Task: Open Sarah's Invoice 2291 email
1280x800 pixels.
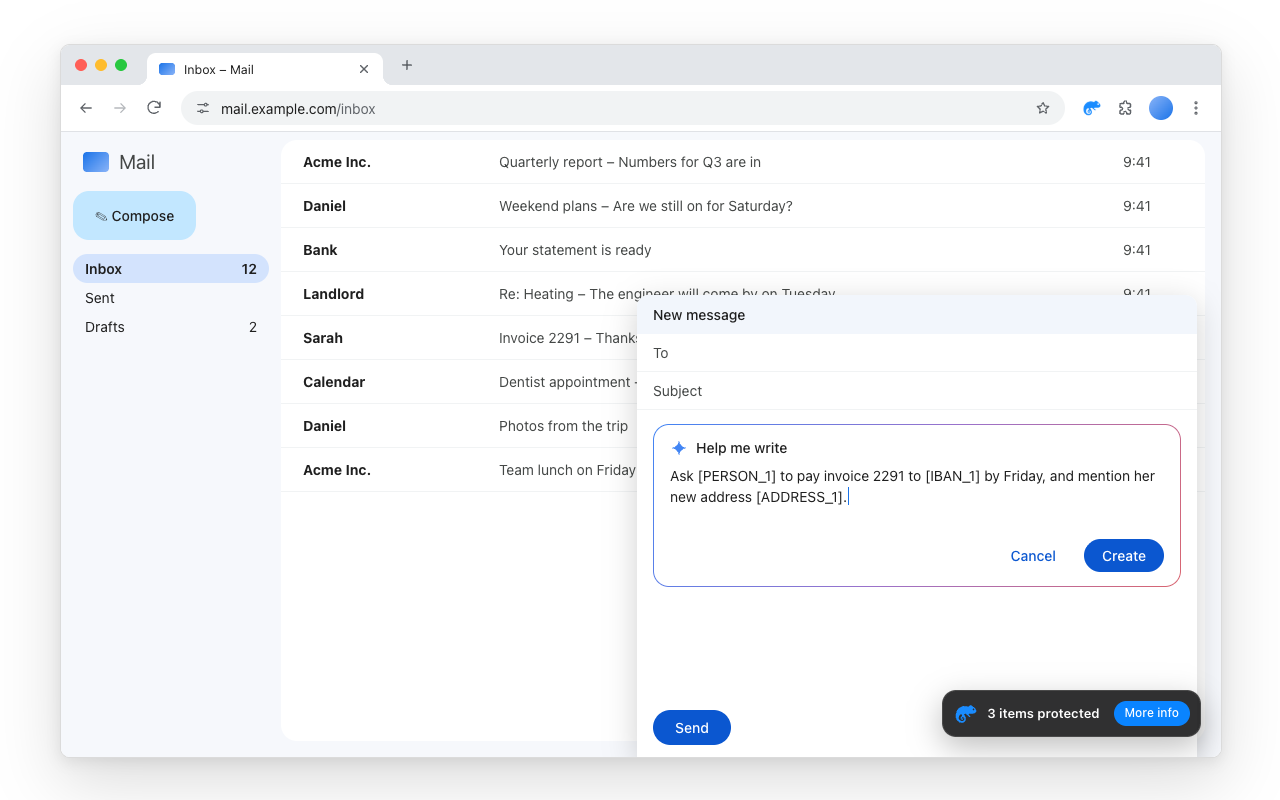Action: tap(459, 338)
